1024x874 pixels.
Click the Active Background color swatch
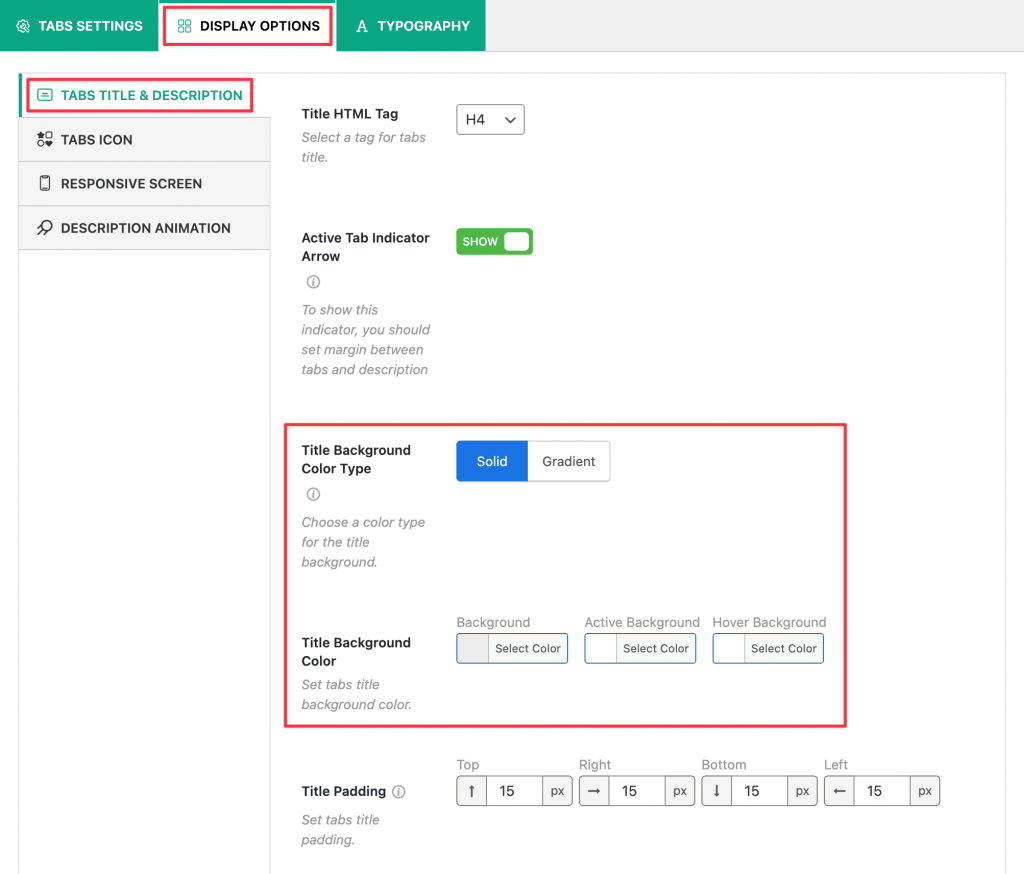click(x=601, y=649)
